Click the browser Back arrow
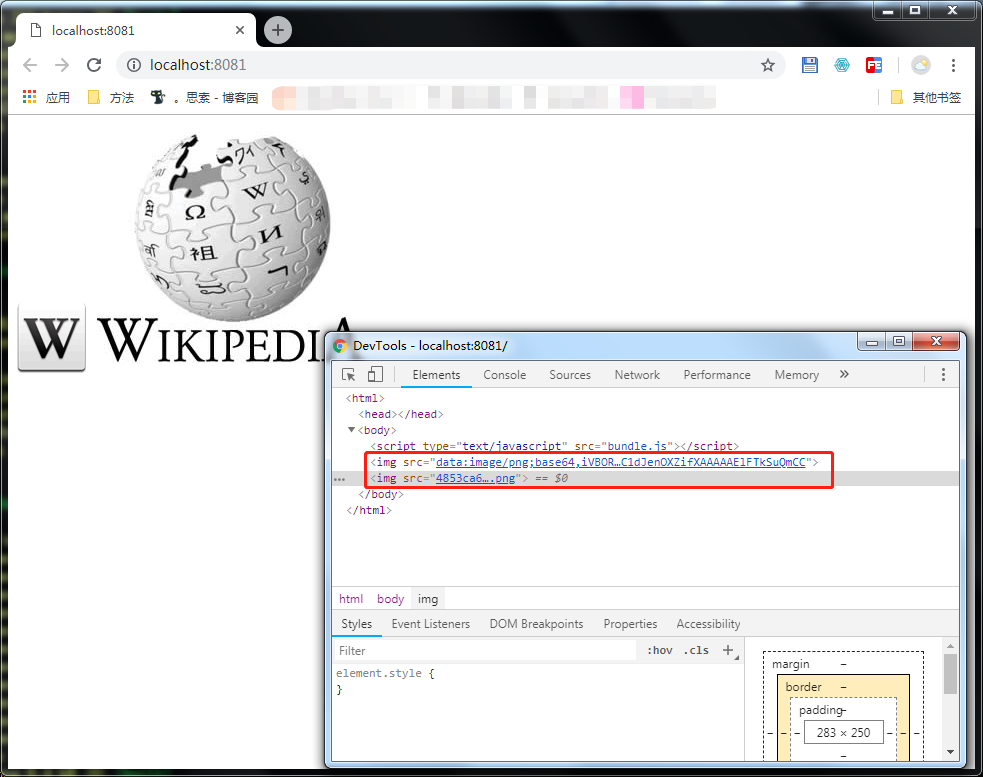Image resolution: width=983 pixels, height=777 pixels. (x=29, y=65)
